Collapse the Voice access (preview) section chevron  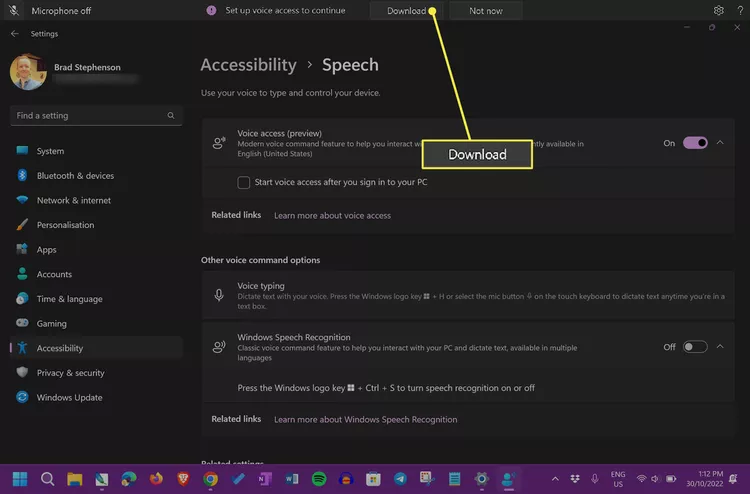[x=720, y=143]
